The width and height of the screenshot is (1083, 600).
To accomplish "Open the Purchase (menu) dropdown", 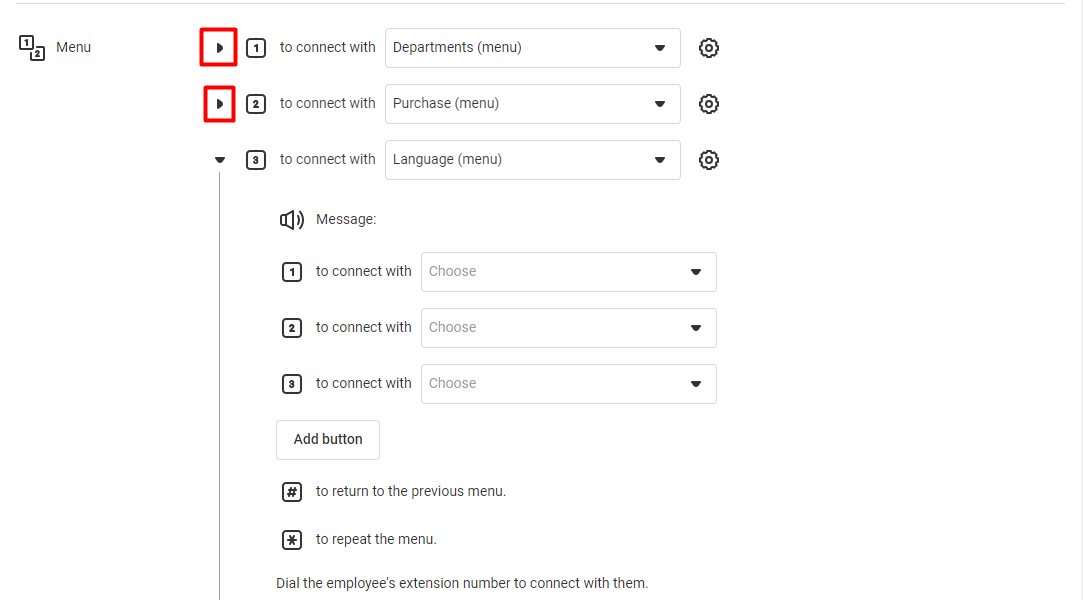I will click(533, 104).
